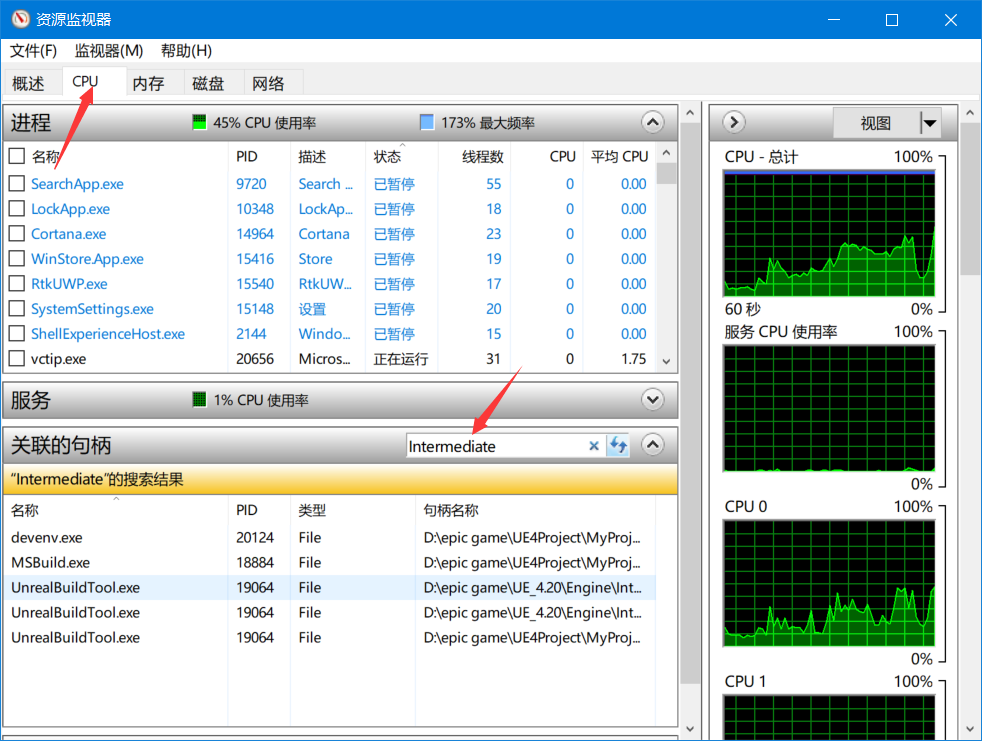Click the process list scroll-down arrow
Viewport: 982px width, 741px height.
coord(666,361)
